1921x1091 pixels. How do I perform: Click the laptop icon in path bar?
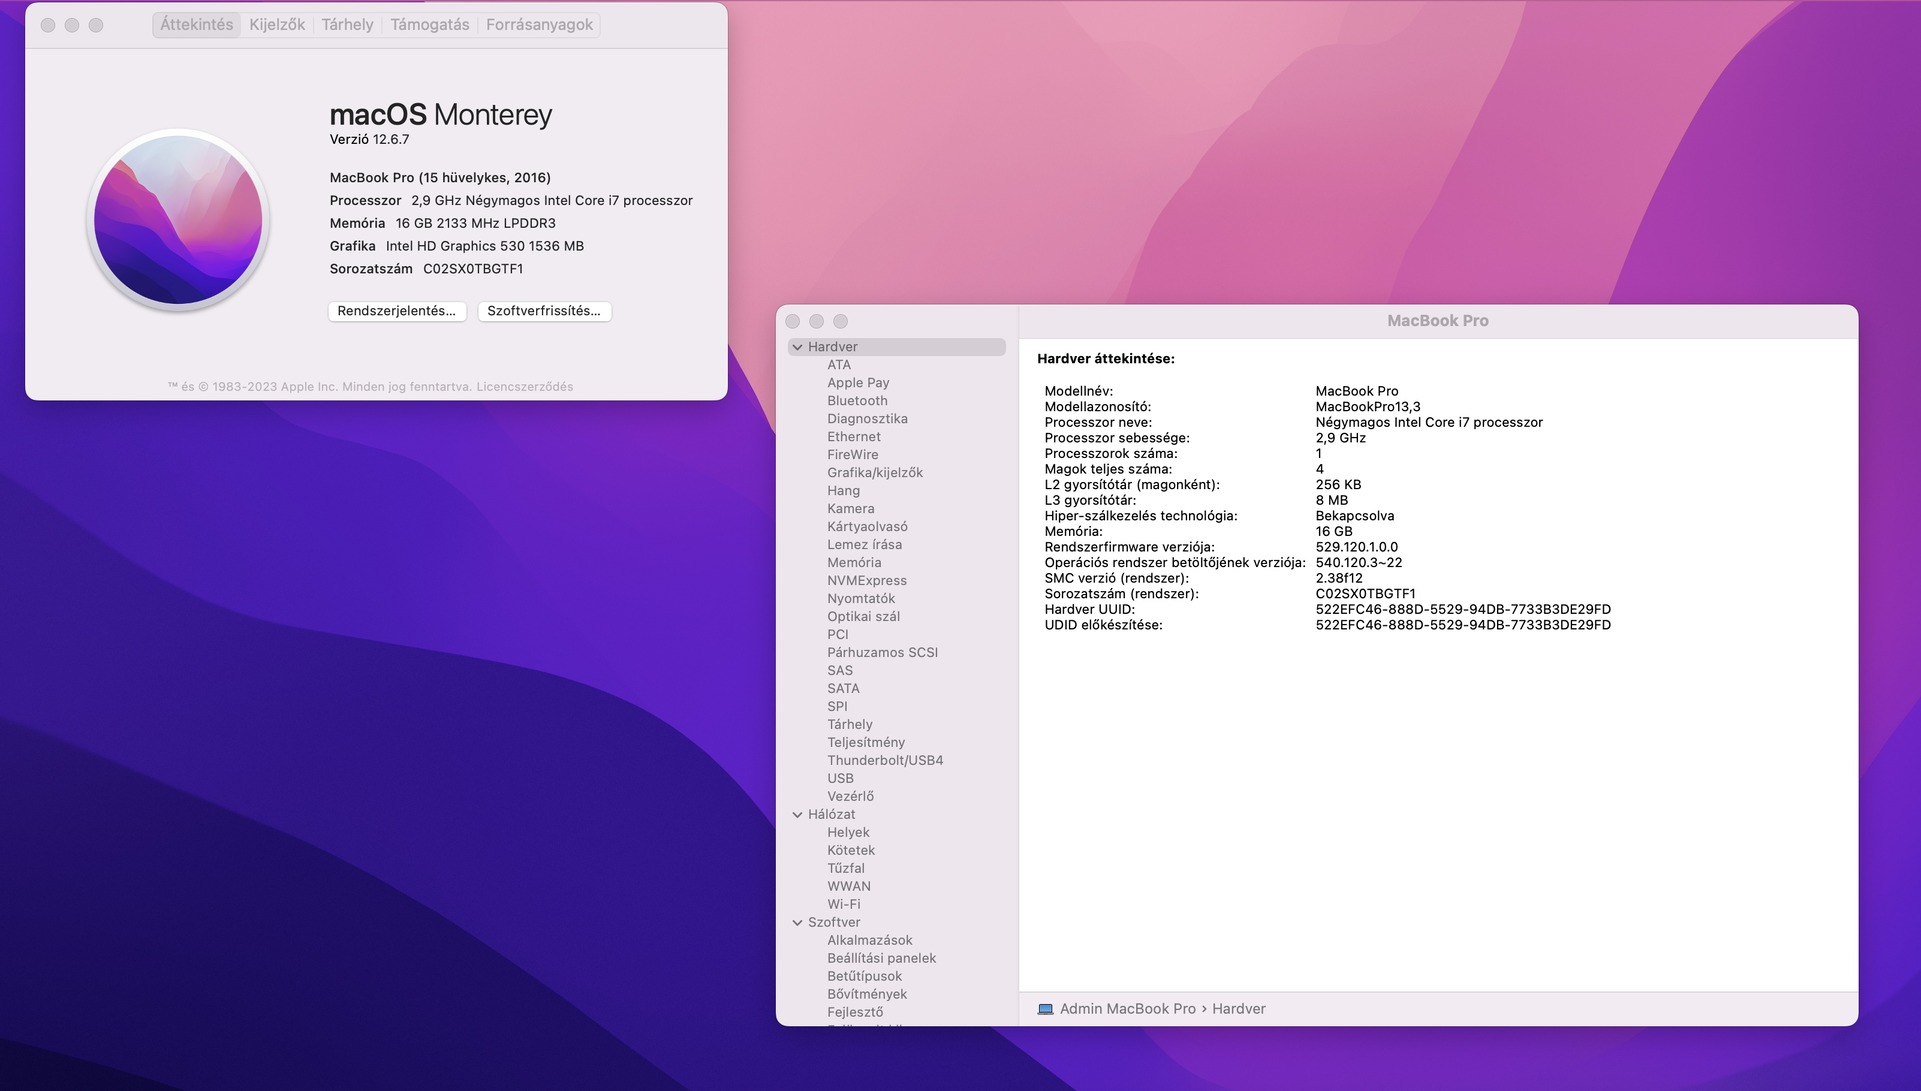click(1045, 1009)
